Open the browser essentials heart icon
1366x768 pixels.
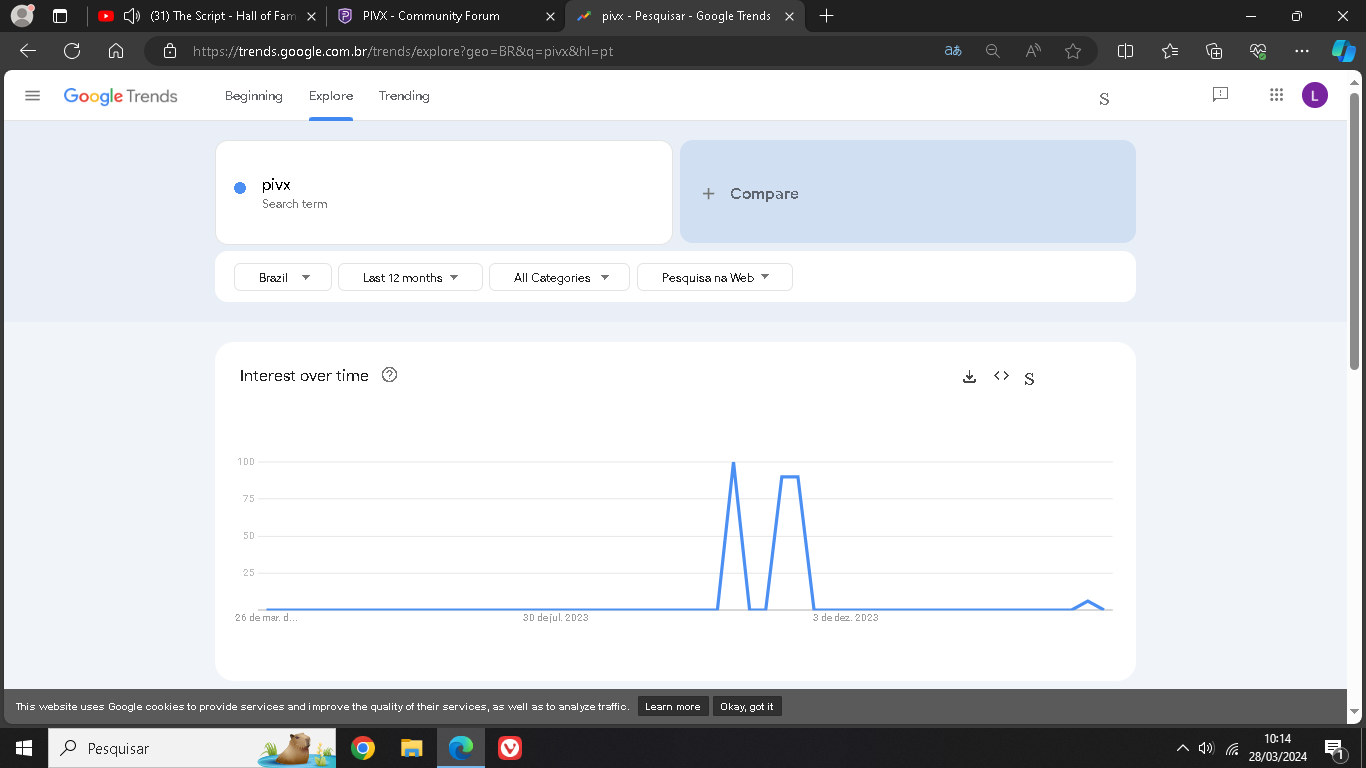pos(1258,51)
